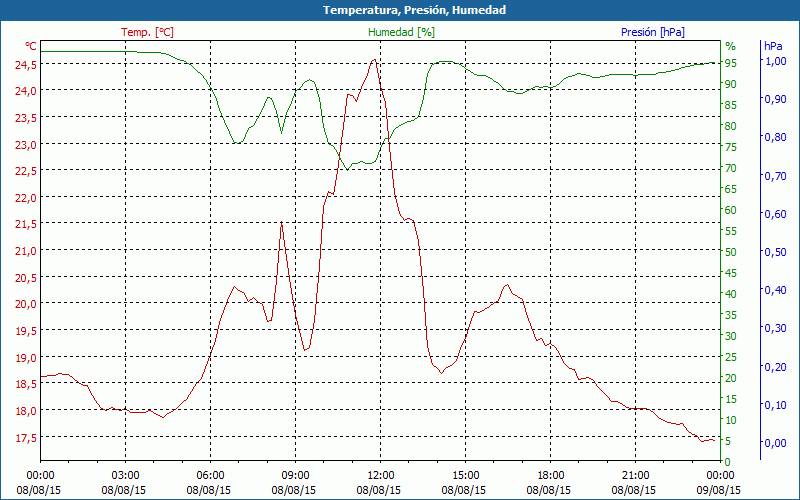Click the '24,5' temperature axis value
This screenshot has height=500, width=800.
pyautogui.click(x=26, y=65)
